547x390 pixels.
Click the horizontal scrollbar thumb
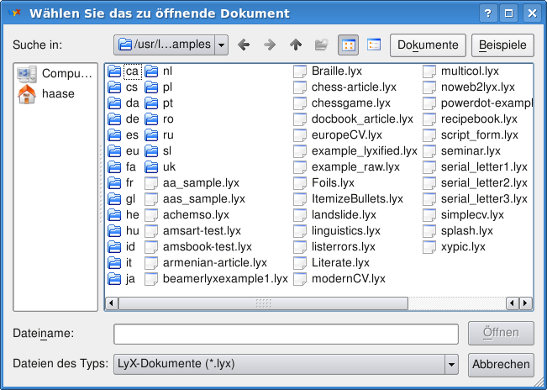pyautogui.click(x=263, y=303)
